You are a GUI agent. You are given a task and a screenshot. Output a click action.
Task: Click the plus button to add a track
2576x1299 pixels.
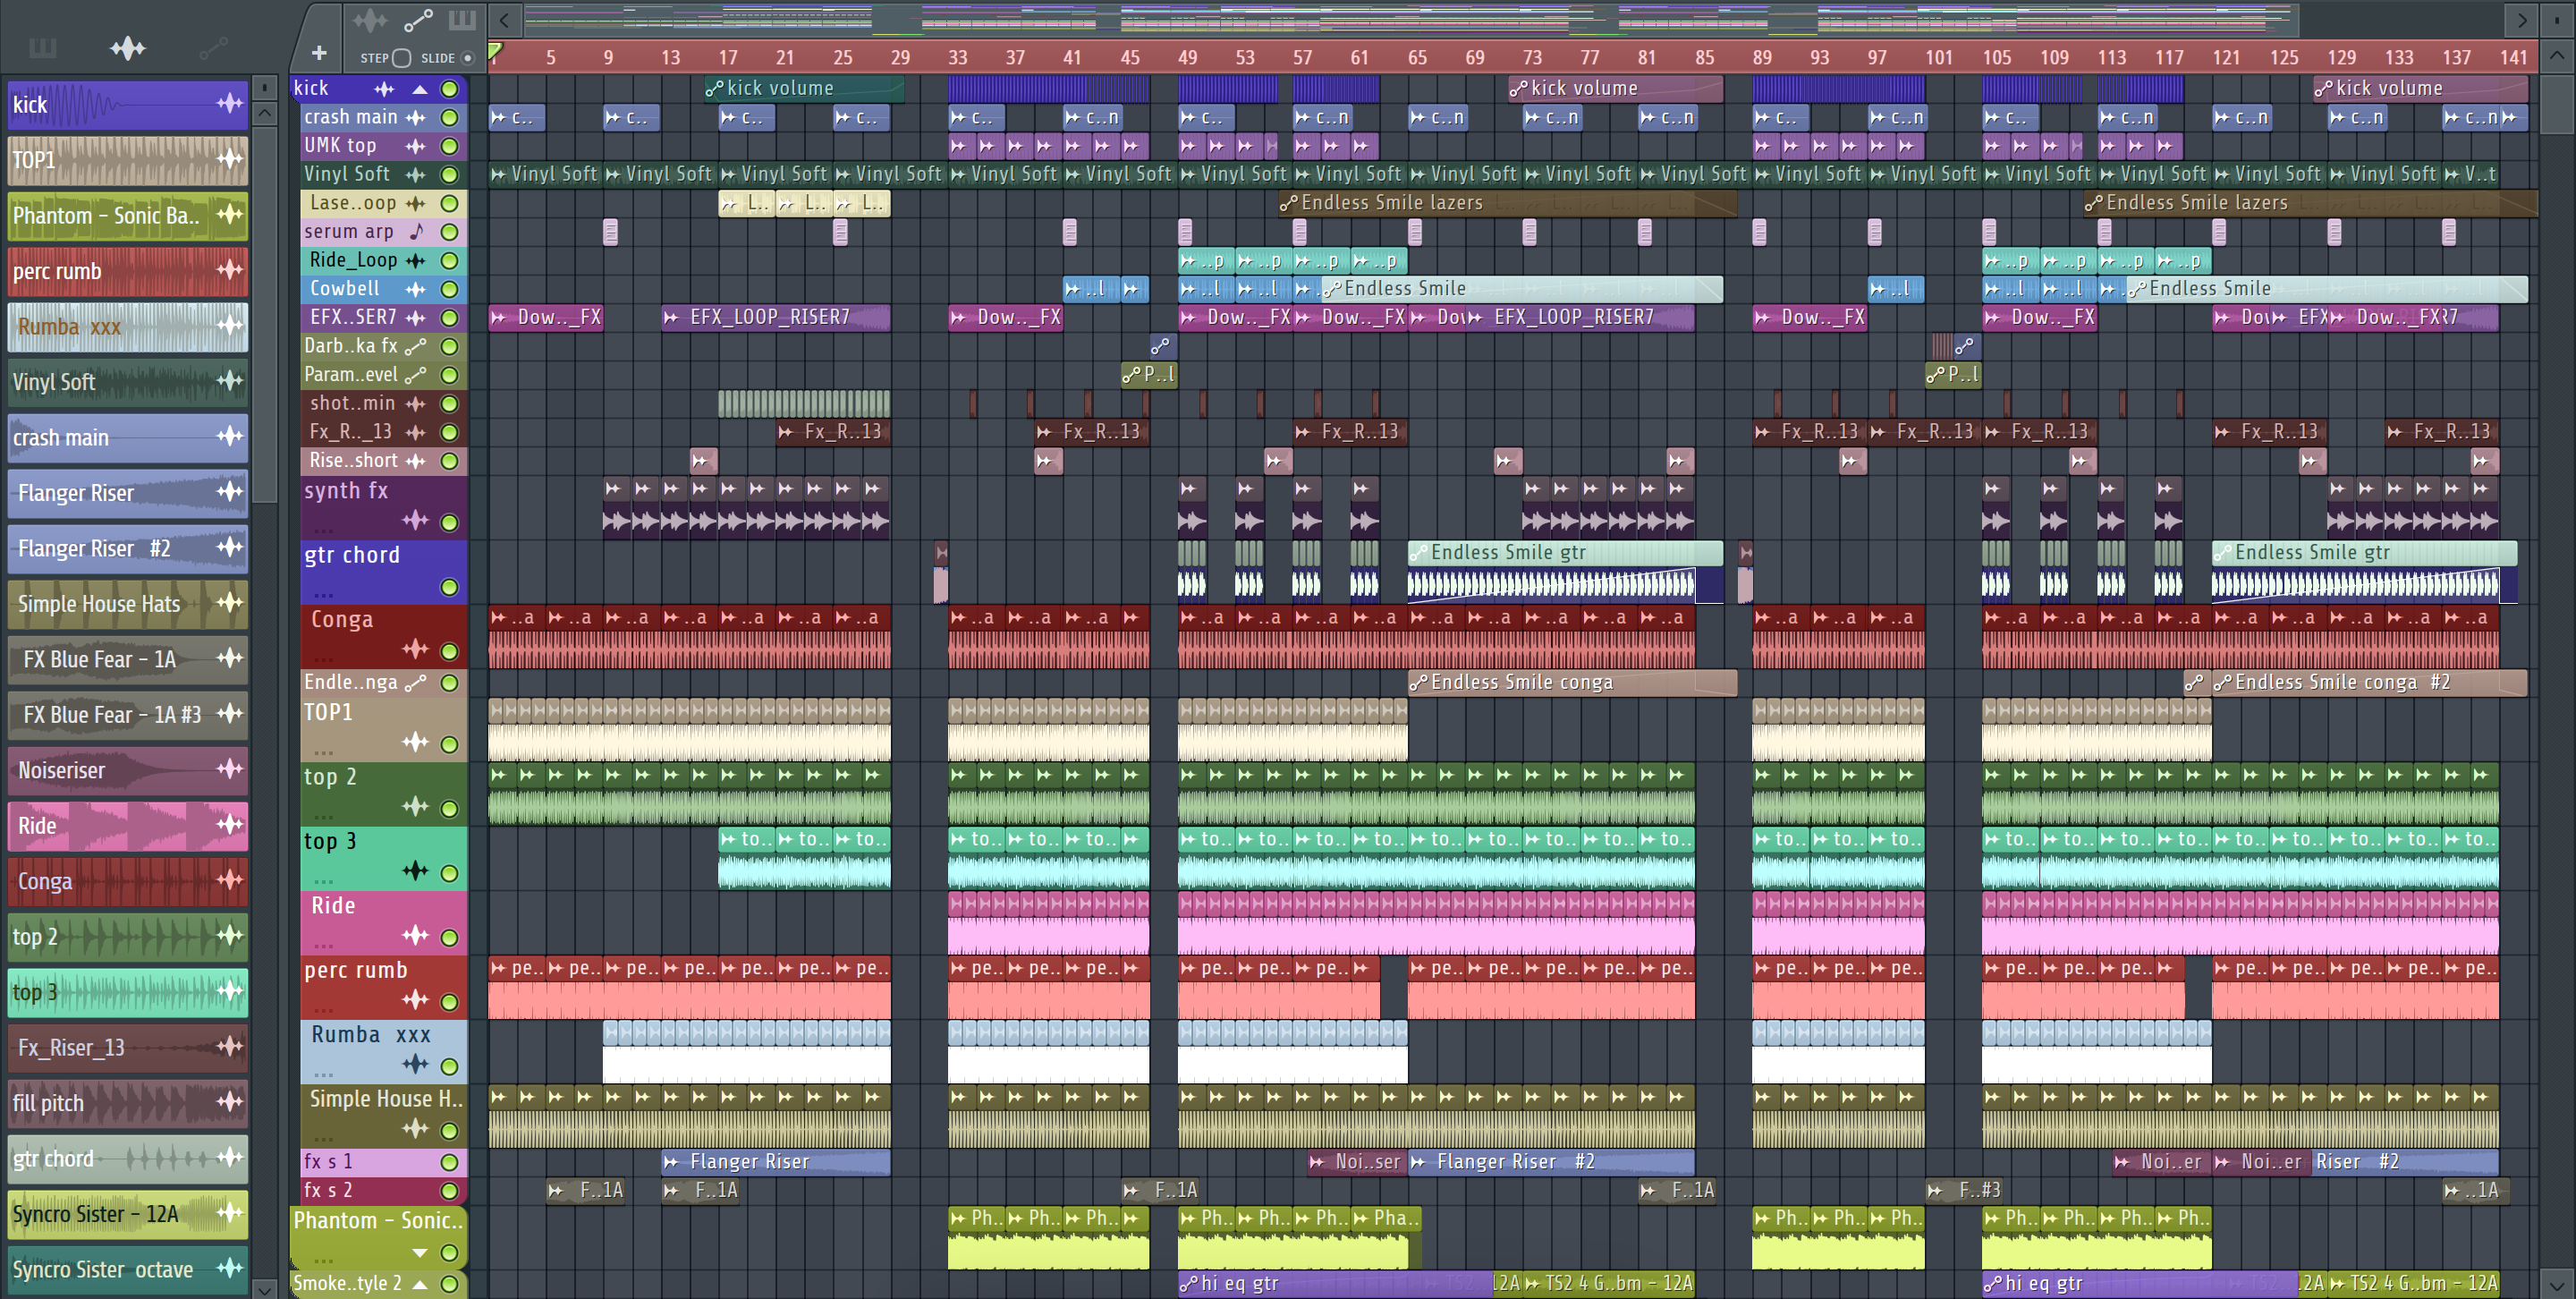[319, 53]
